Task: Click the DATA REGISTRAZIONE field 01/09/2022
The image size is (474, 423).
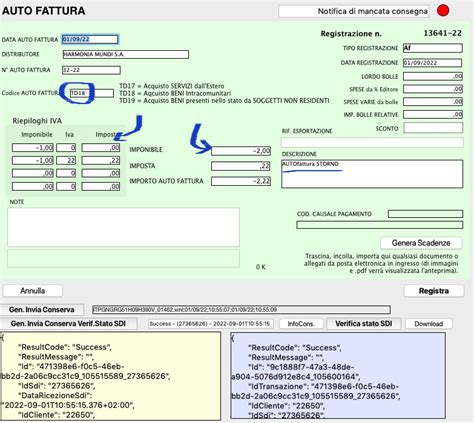Action: (432, 63)
